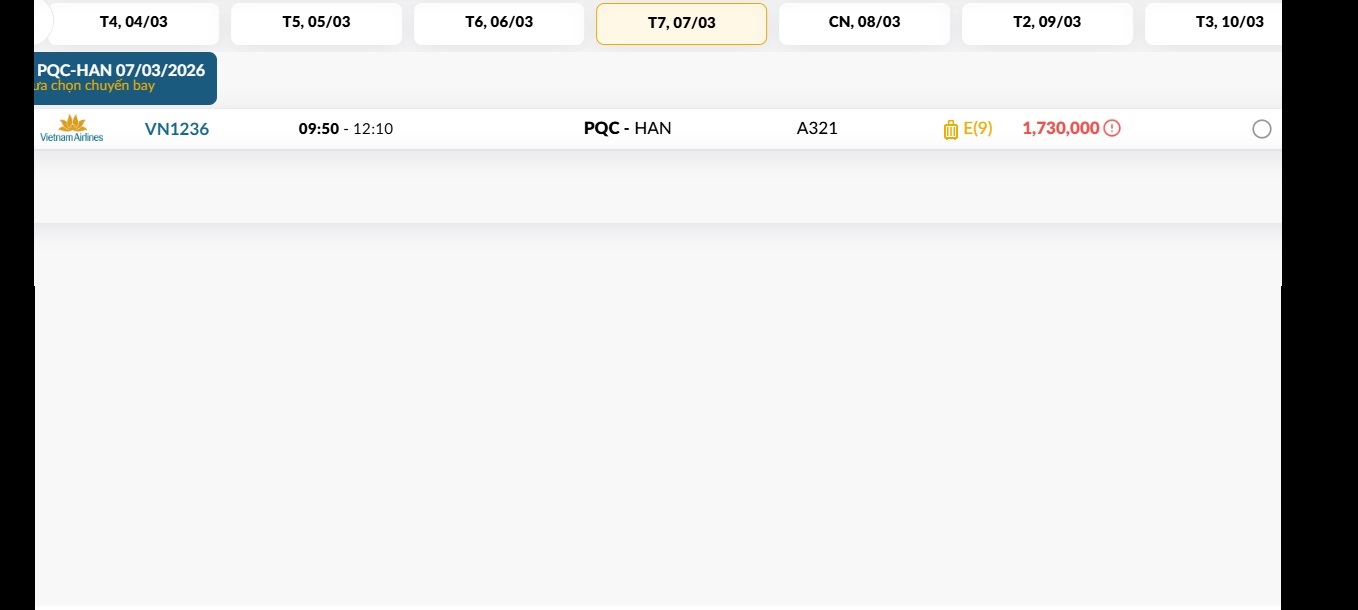1358x610 pixels.
Task: Open the fare info icon beside the price
Action: pyautogui.click(x=1112, y=128)
